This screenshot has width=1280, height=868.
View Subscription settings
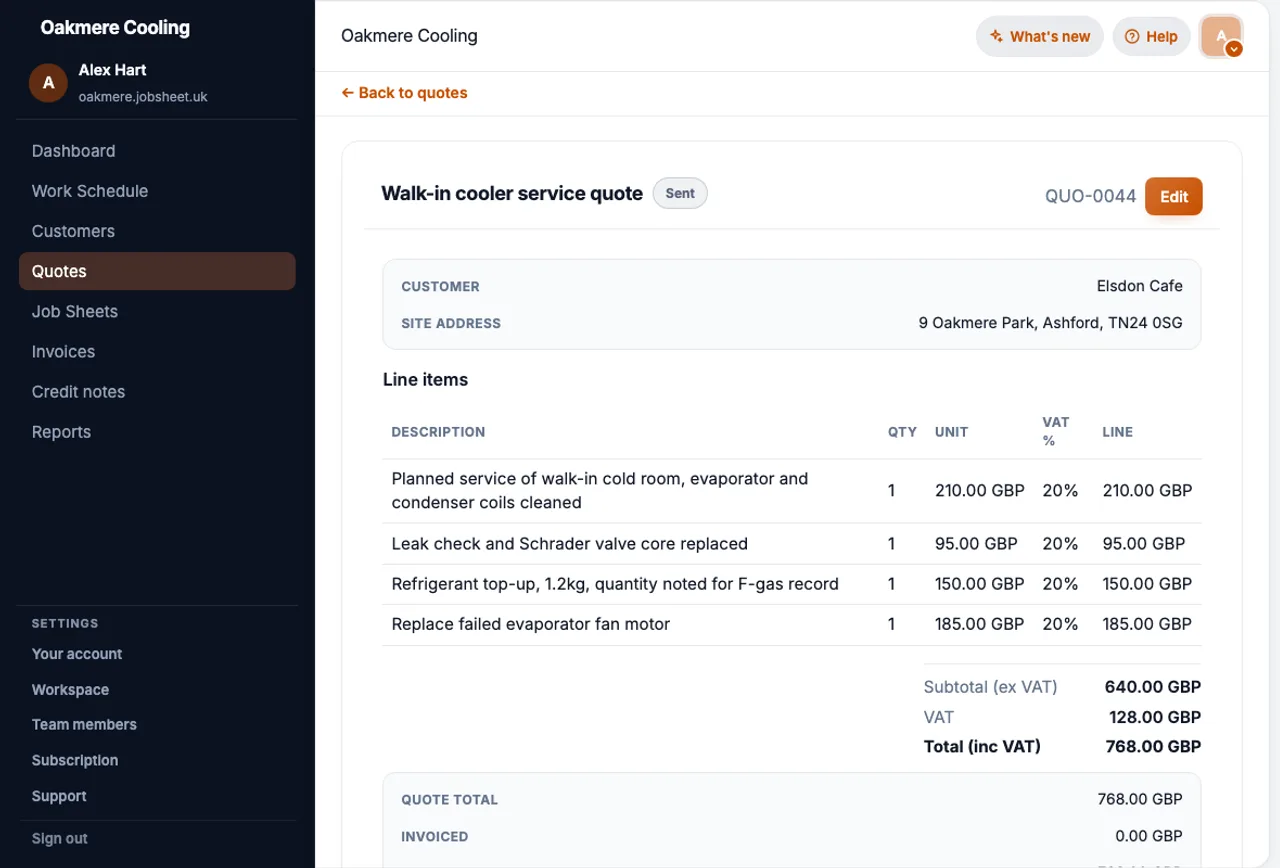[75, 761]
